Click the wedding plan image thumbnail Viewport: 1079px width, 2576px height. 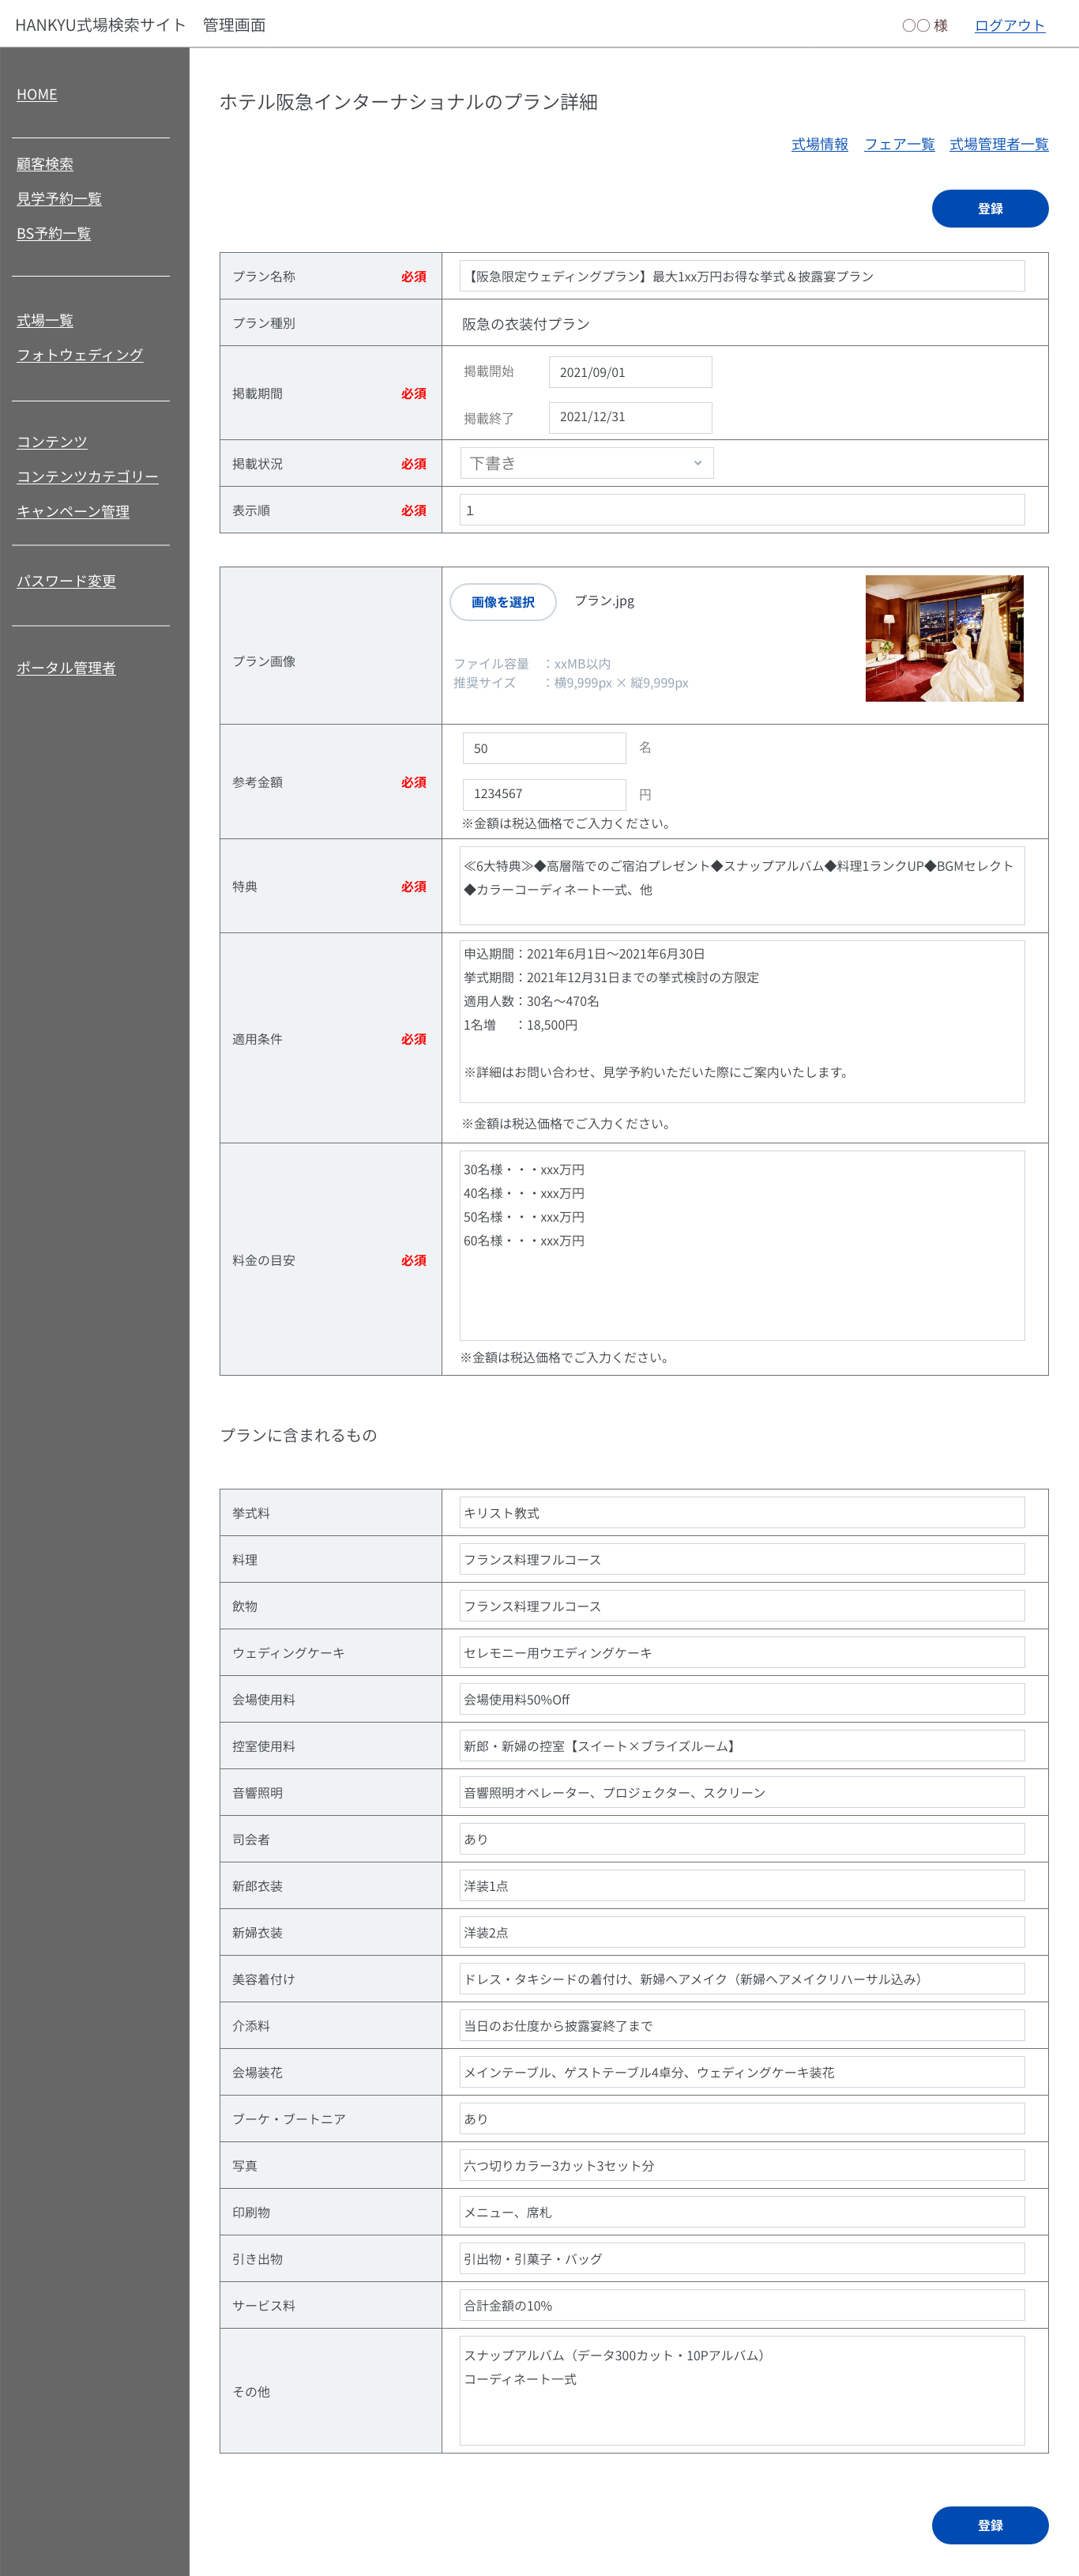[x=943, y=638]
